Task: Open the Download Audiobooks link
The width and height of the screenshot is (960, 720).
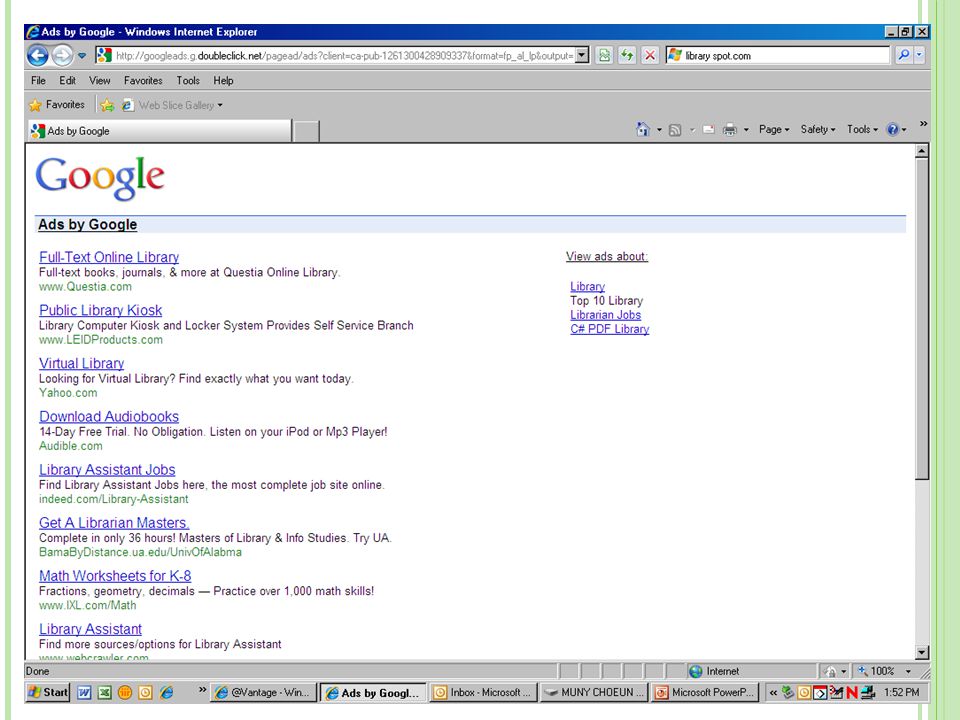Action: [x=109, y=417]
